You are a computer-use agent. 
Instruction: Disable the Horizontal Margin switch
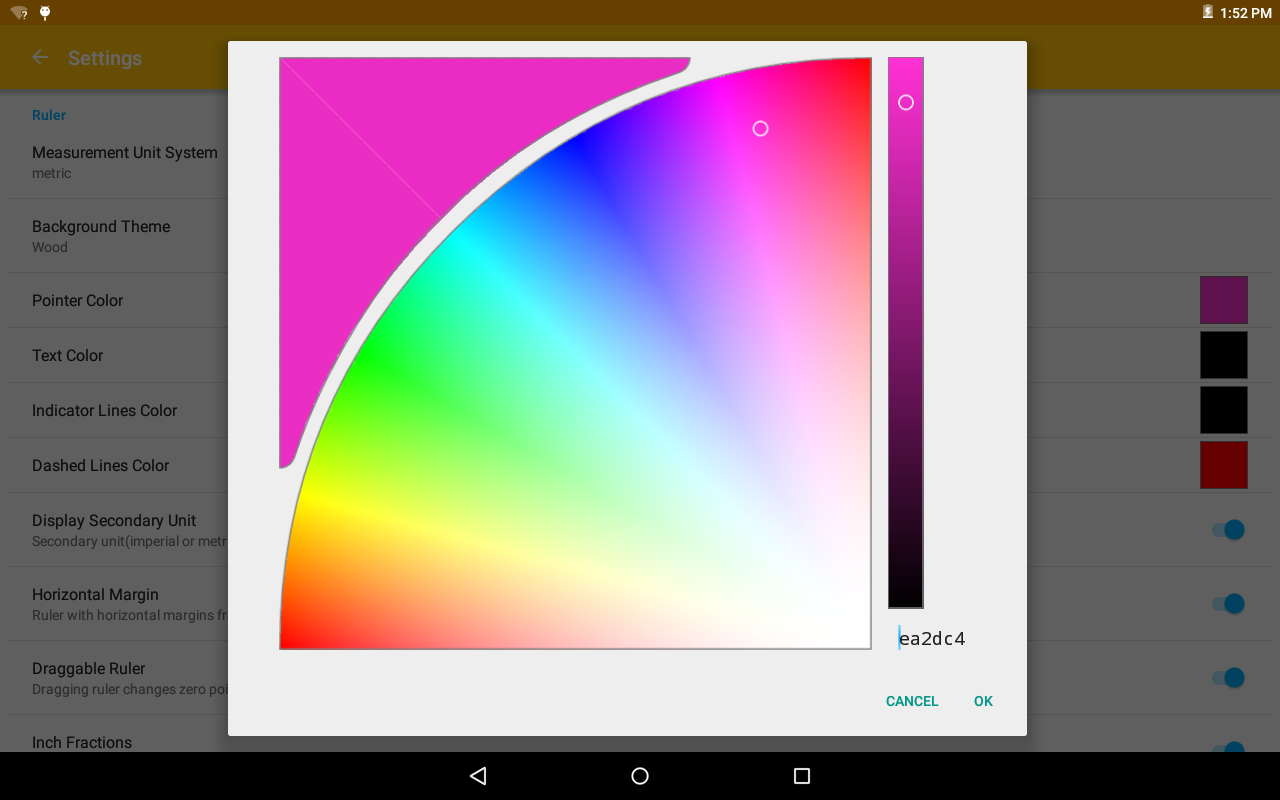pyautogui.click(x=1229, y=603)
